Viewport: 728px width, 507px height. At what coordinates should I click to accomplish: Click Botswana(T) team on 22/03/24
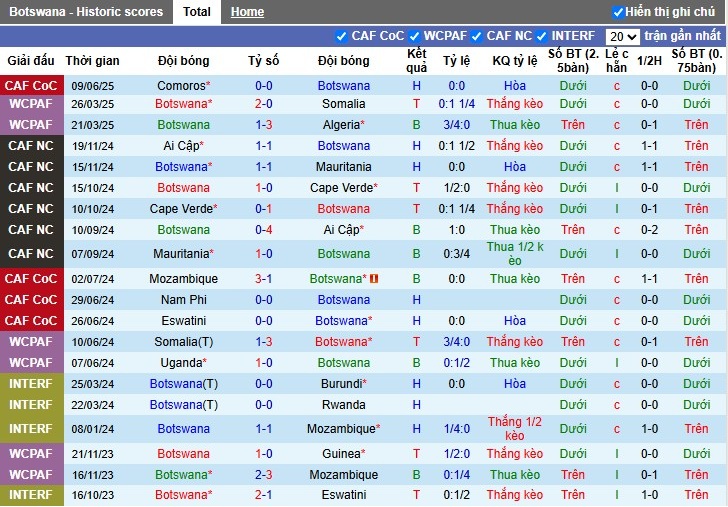tap(183, 404)
